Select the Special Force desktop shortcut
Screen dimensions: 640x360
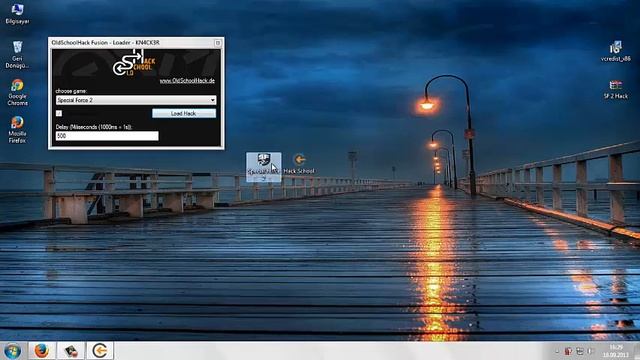click(264, 167)
